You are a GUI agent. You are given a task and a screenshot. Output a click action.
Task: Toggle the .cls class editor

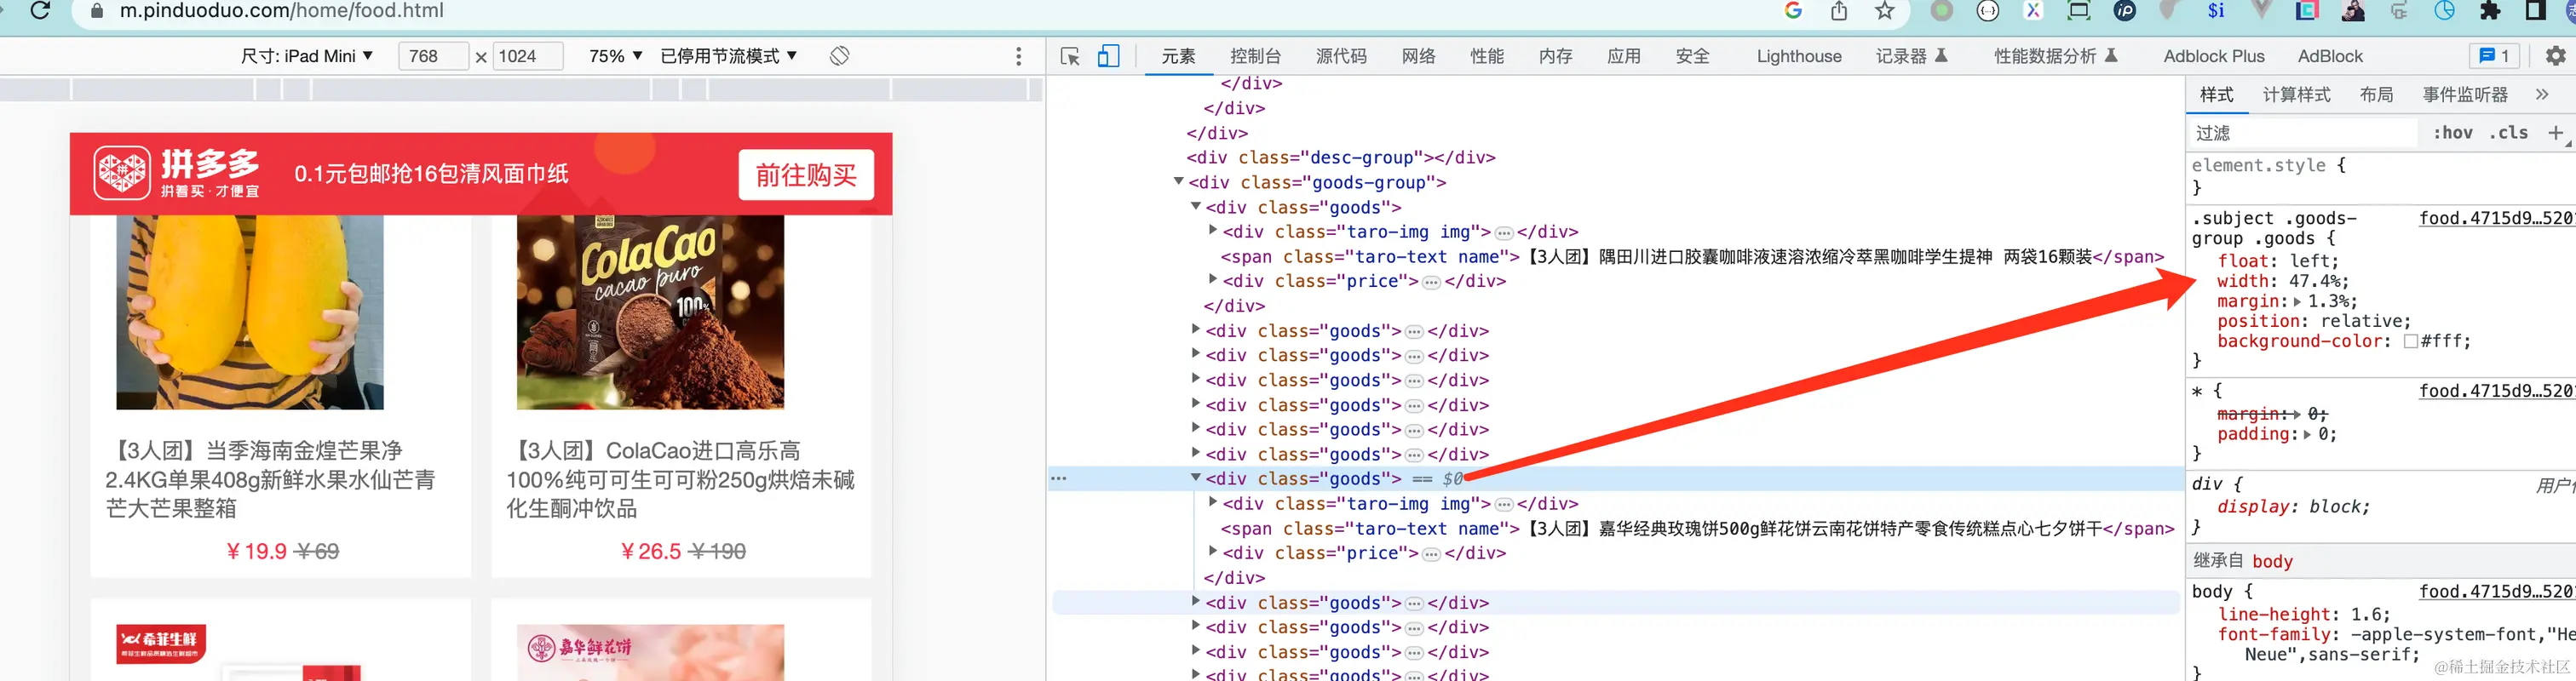(2508, 133)
